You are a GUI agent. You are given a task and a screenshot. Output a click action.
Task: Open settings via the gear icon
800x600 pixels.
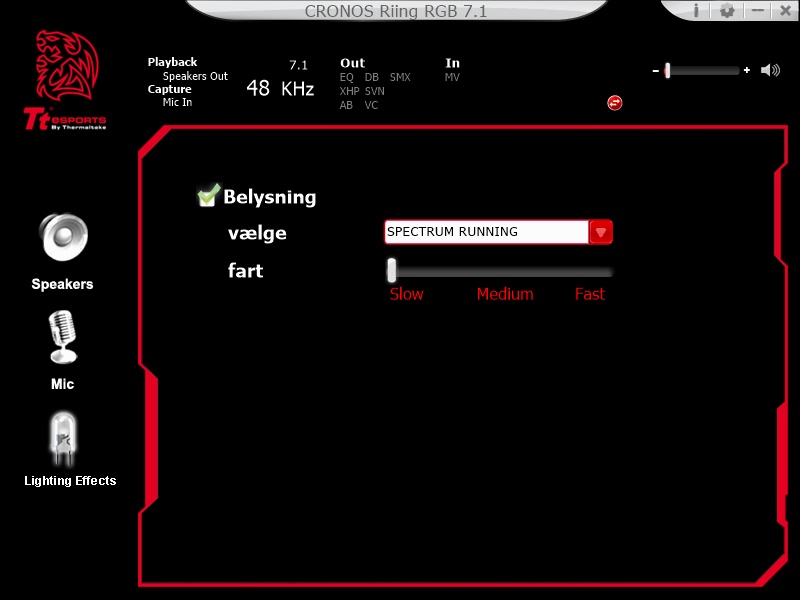[x=727, y=10]
